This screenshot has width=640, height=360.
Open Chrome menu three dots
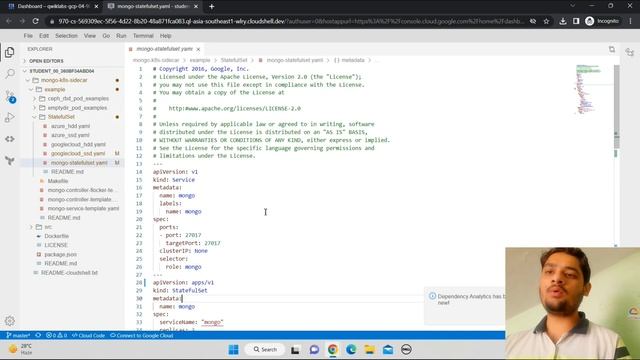point(630,21)
